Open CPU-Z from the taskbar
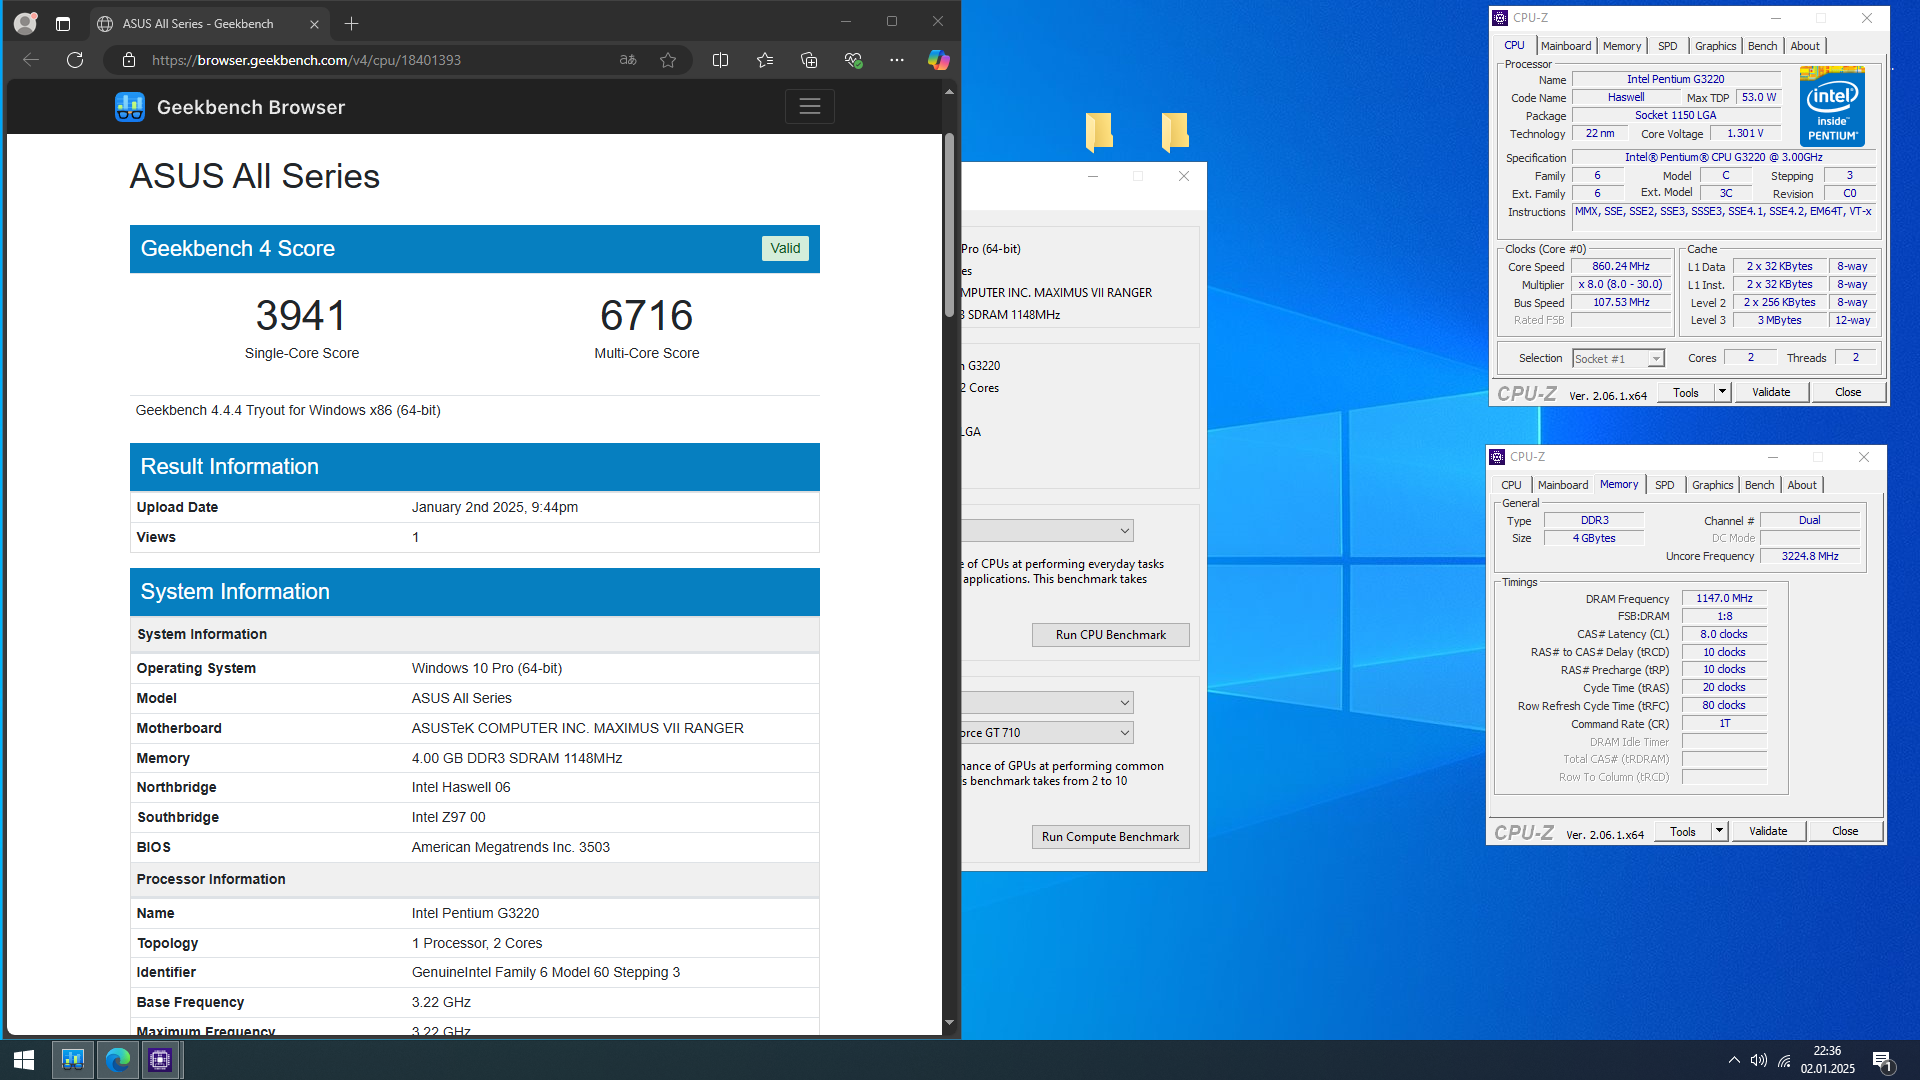 coord(160,1060)
